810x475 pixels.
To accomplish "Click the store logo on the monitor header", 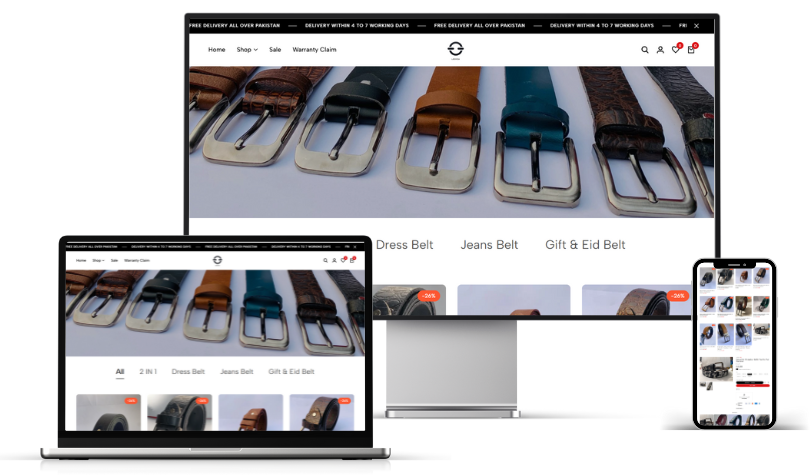I will (x=456, y=49).
